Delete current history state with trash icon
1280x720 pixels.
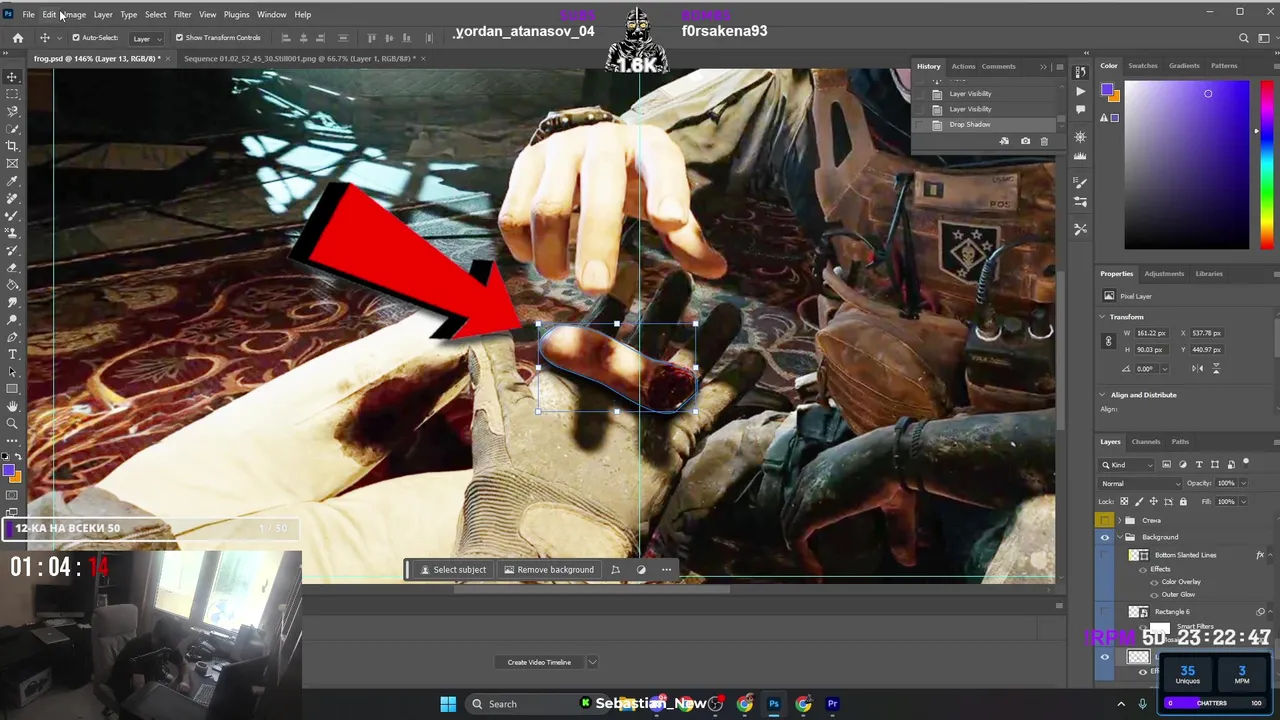tap(1044, 141)
